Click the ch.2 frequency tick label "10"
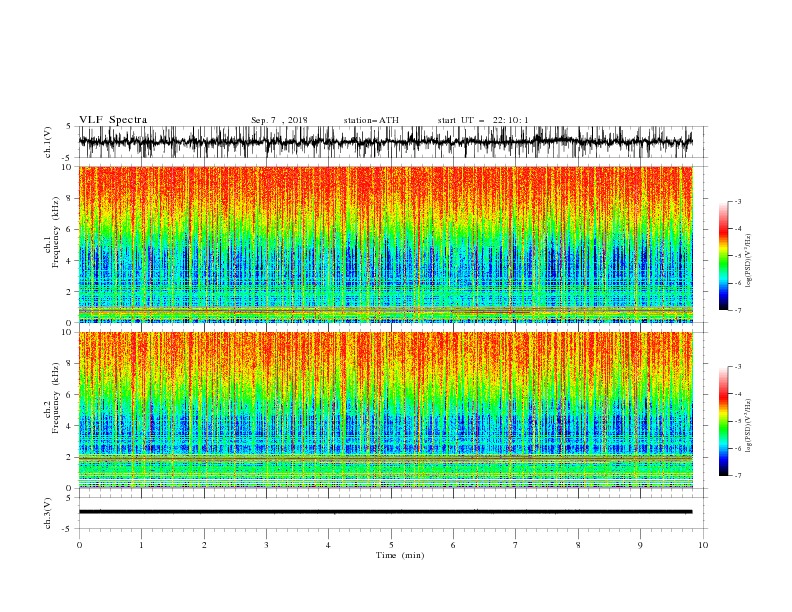Screen dimensions: 792x612 click(67, 332)
